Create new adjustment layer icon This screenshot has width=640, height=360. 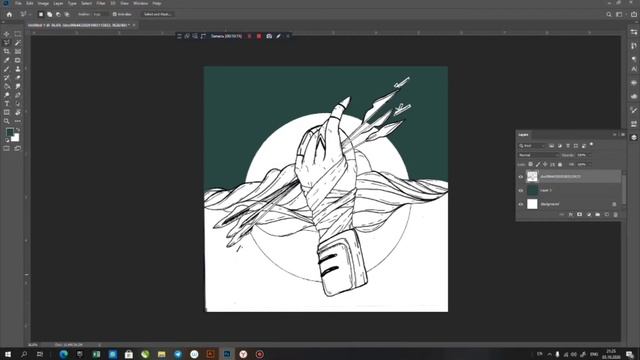pos(589,215)
